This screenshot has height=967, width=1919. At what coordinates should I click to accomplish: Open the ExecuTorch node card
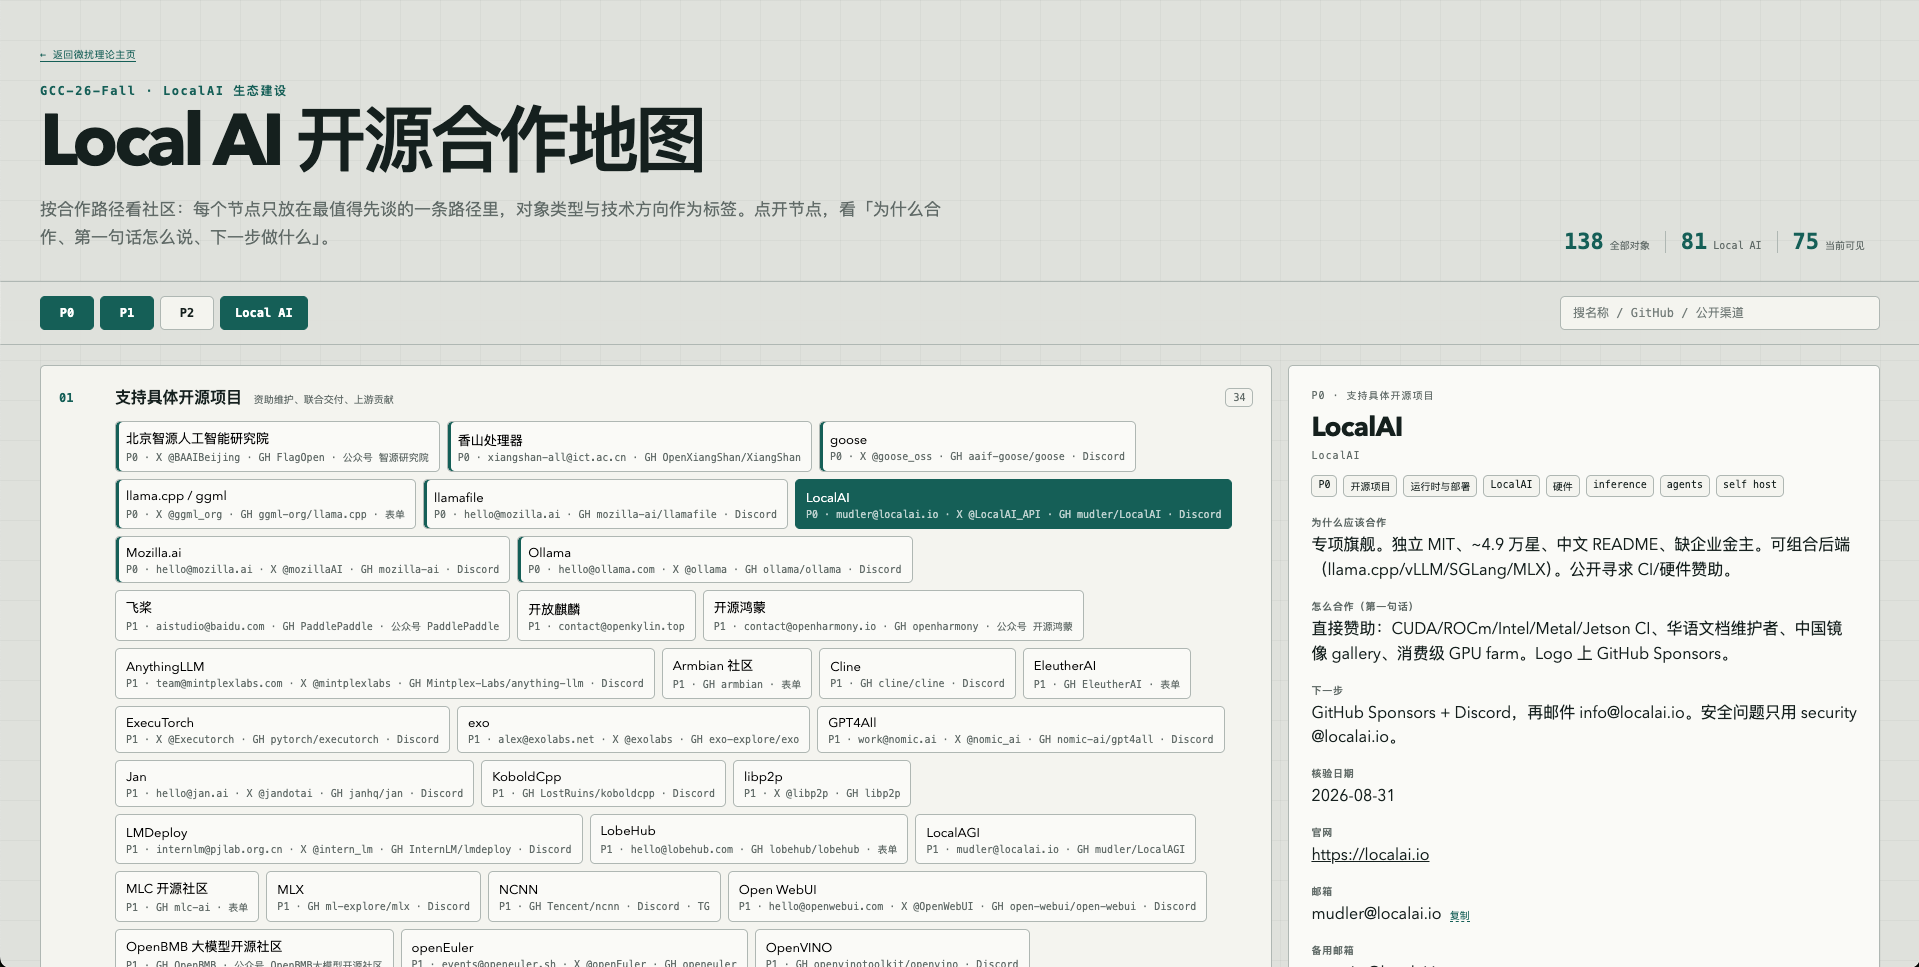tap(282, 729)
